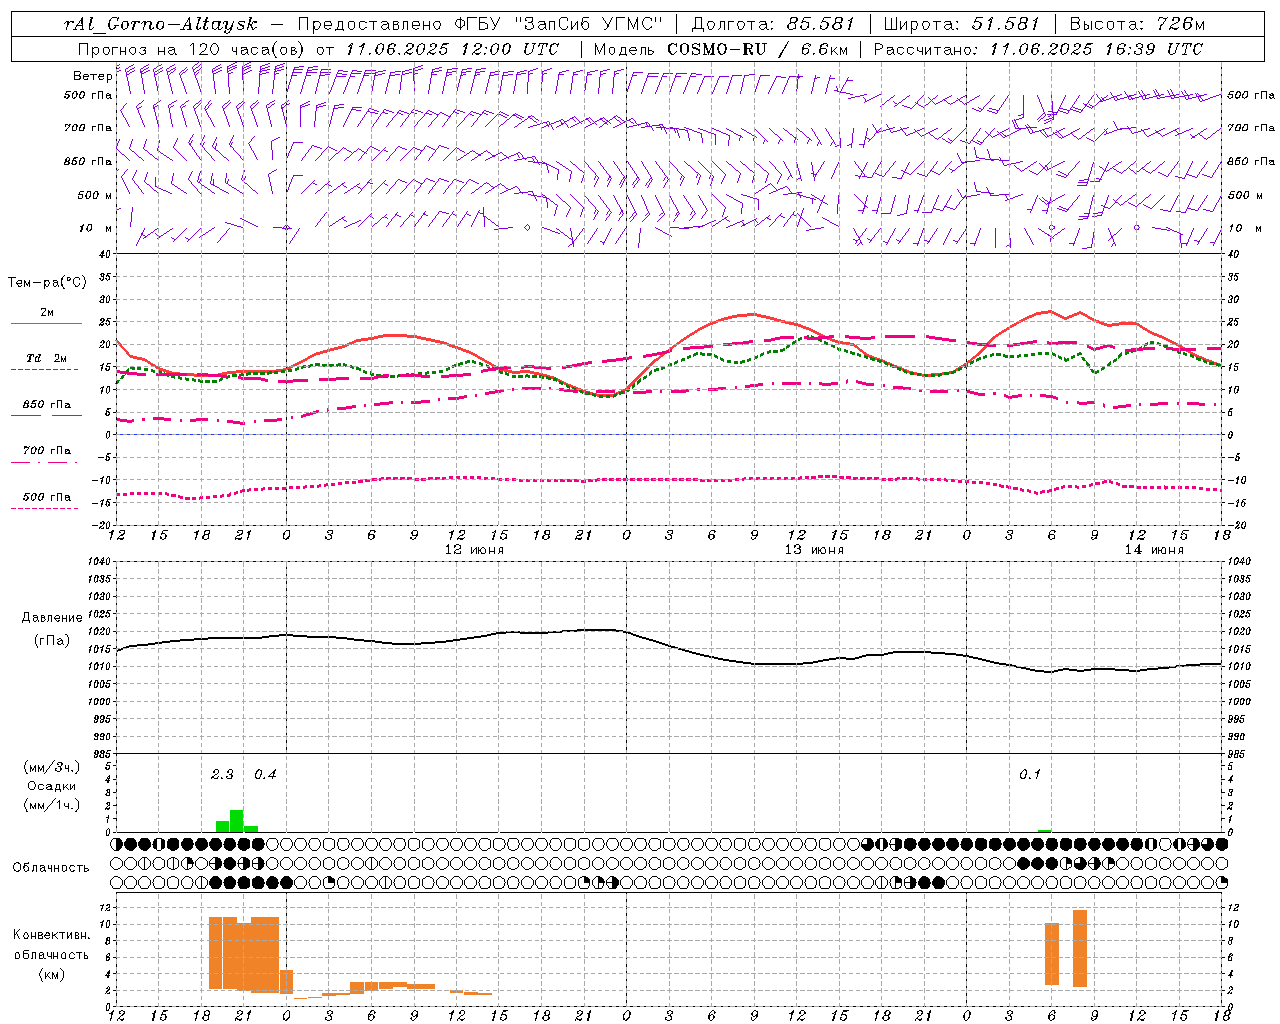
Task: Click the tallest green precipitation bar
Action: pyautogui.click(x=237, y=821)
